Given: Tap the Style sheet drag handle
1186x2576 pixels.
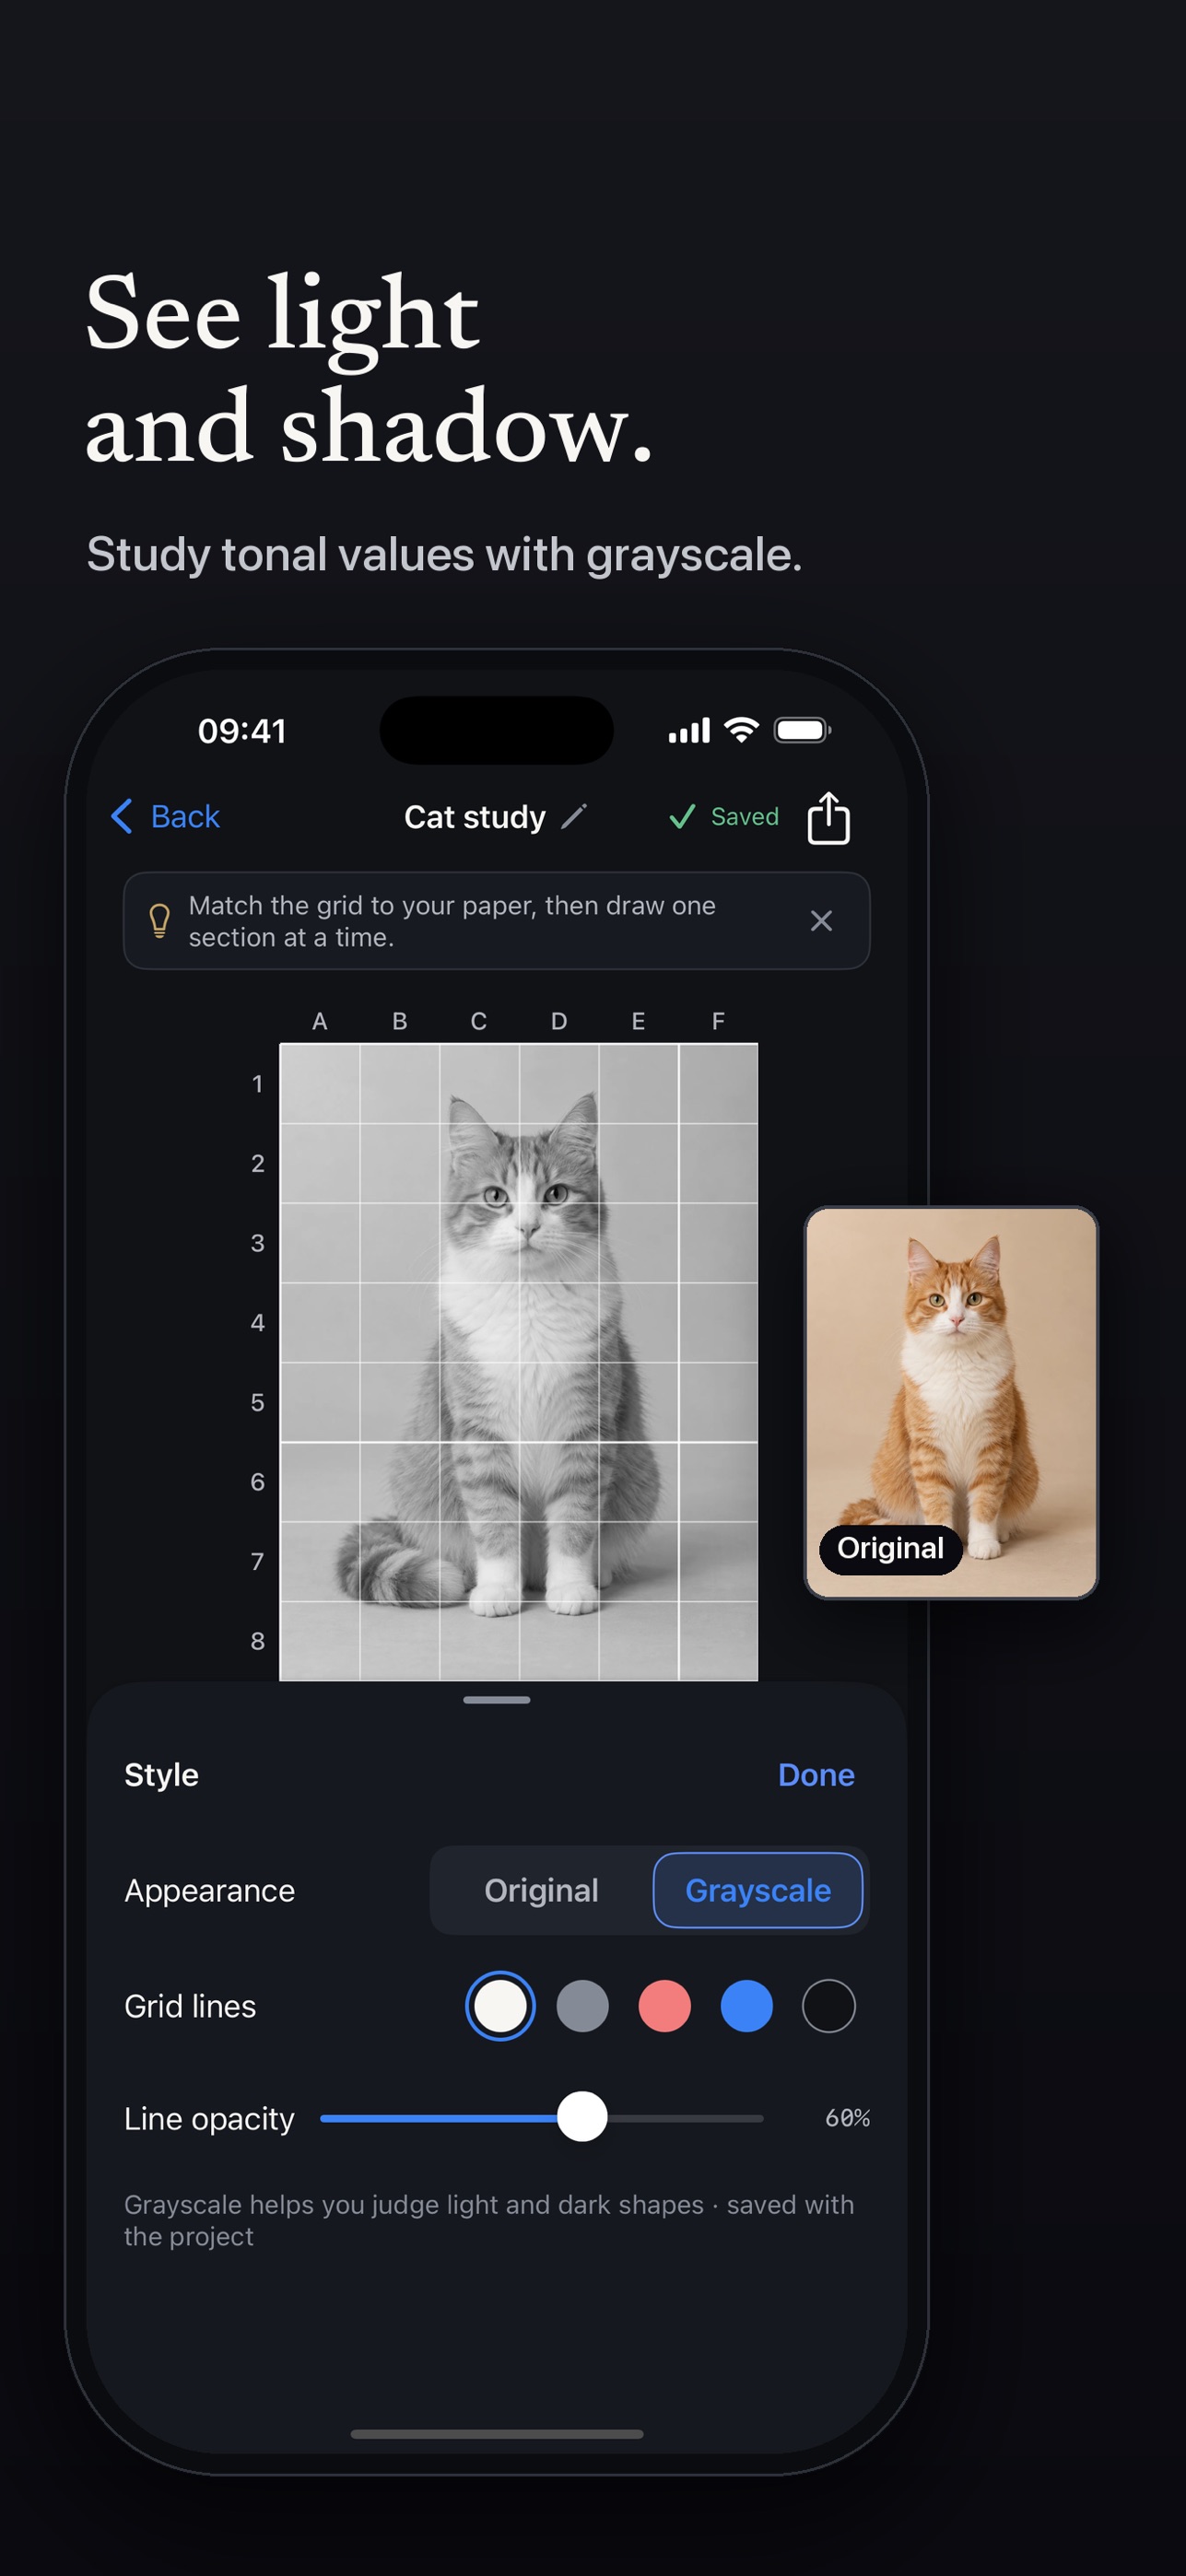Looking at the screenshot, I should pos(497,1699).
